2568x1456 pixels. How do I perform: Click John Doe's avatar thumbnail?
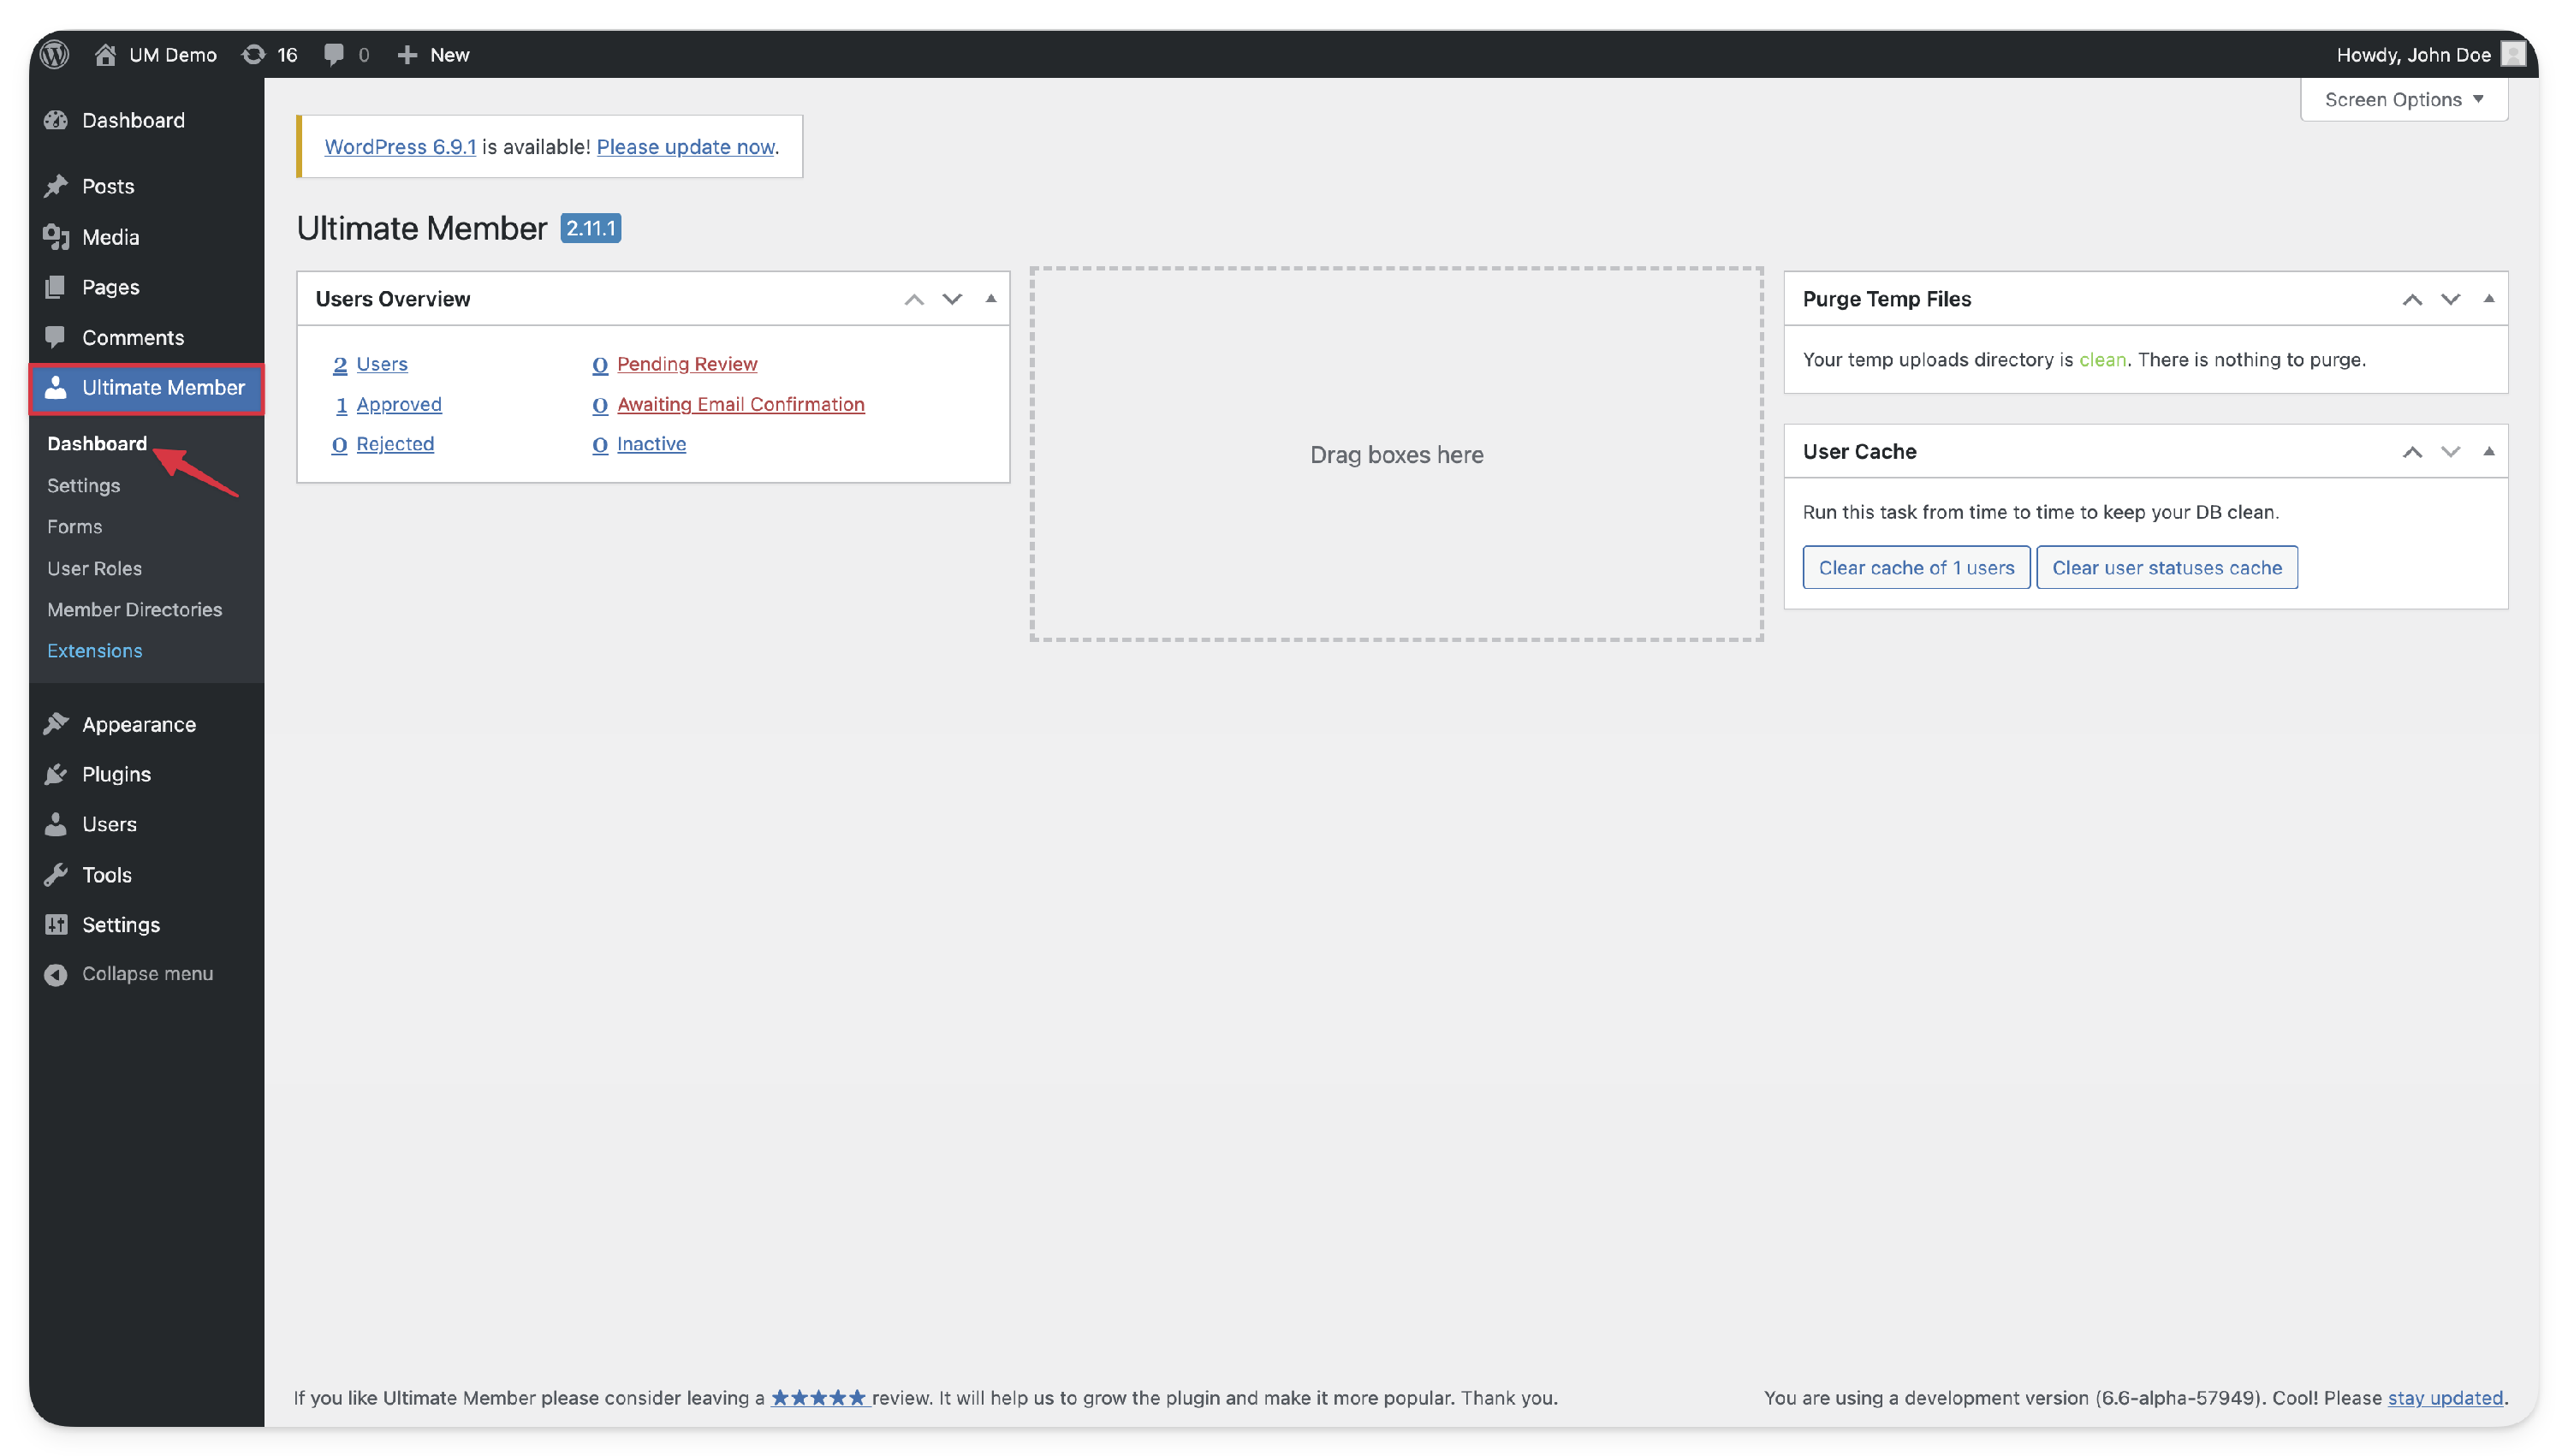click(2513, 54)
